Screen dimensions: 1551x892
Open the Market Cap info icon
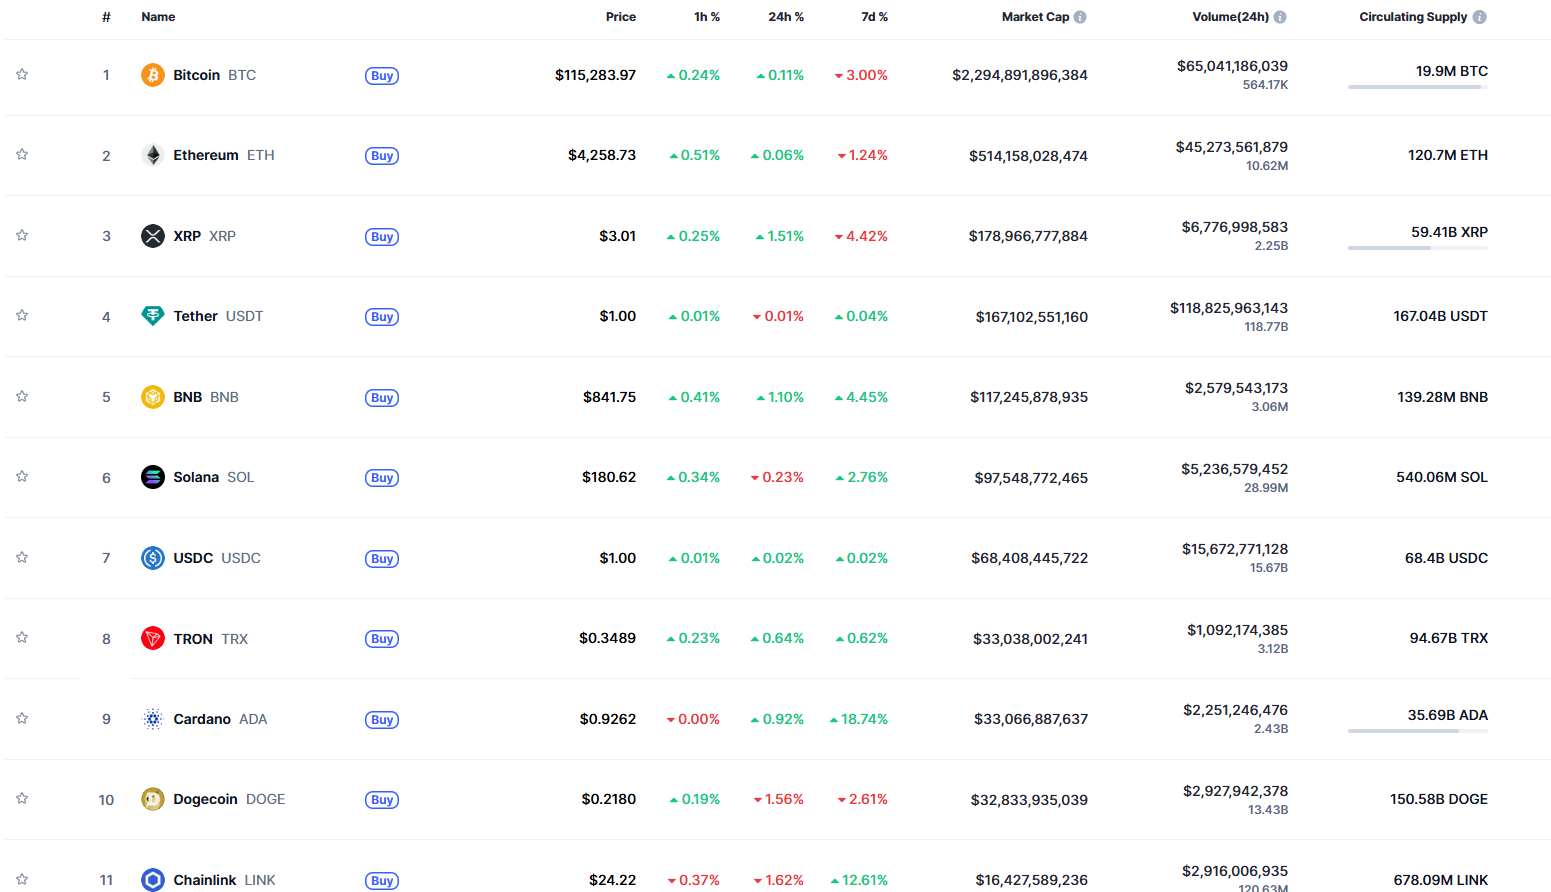[x=1080, y=17]
